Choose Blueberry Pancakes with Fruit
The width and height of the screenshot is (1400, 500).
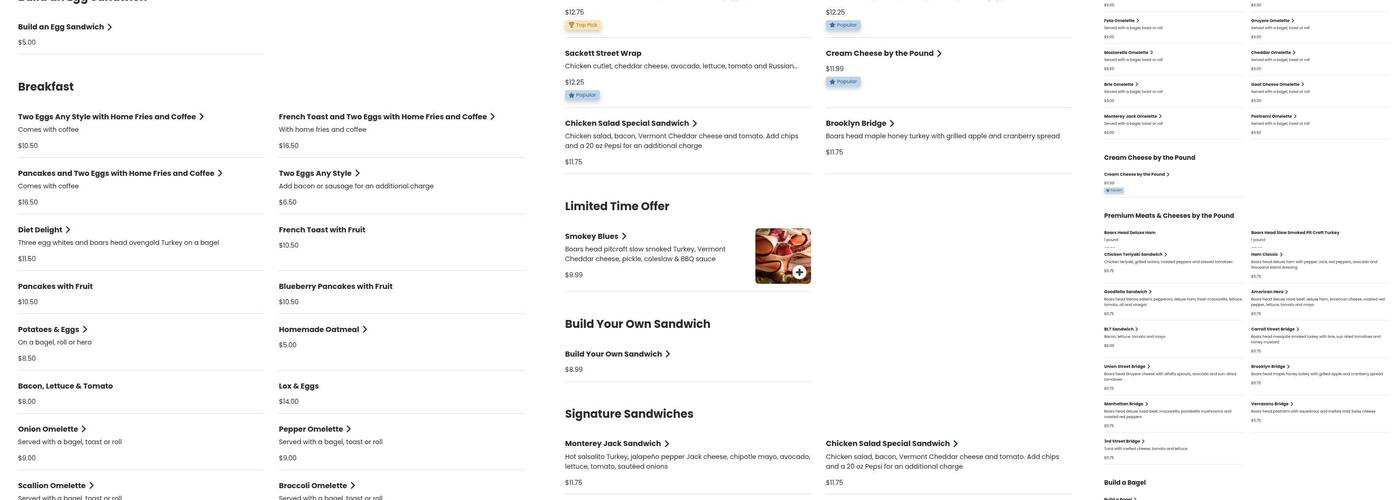(335, 286)
